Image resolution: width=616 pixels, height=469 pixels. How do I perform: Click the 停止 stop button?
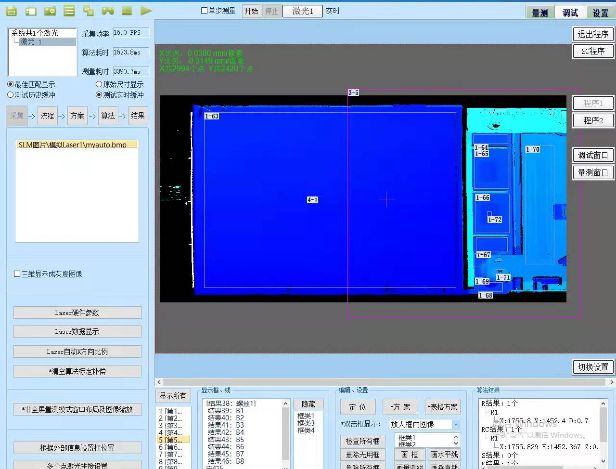click(x=271, y=11)
